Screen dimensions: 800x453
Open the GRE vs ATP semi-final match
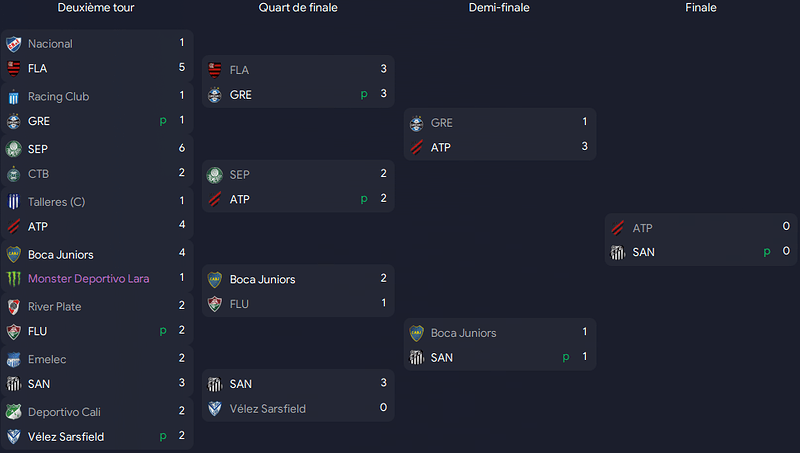click(x=500, y=134)
